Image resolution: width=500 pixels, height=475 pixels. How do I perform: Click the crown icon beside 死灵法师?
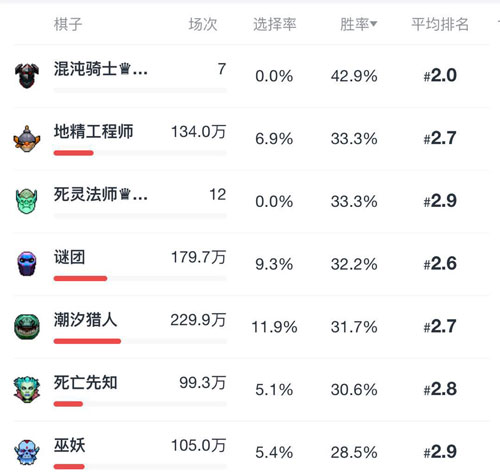coord(124,194)
